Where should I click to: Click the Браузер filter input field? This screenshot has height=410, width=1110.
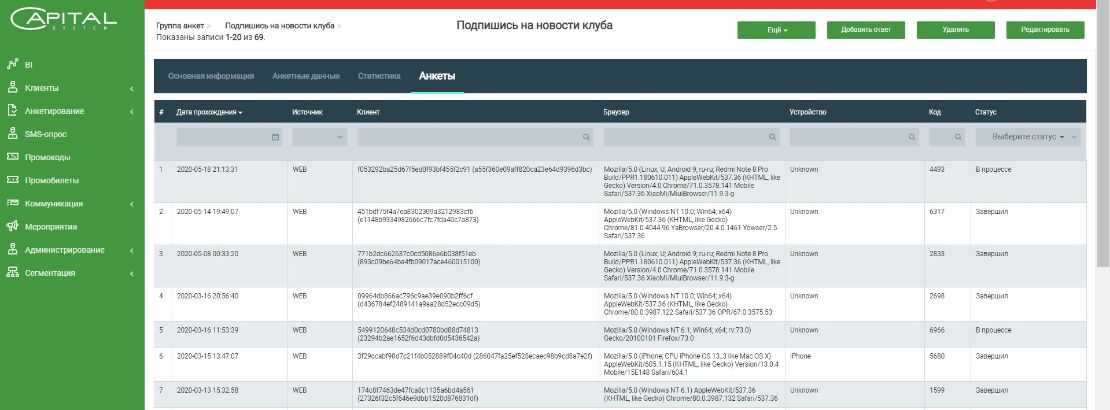pos(692,137)
